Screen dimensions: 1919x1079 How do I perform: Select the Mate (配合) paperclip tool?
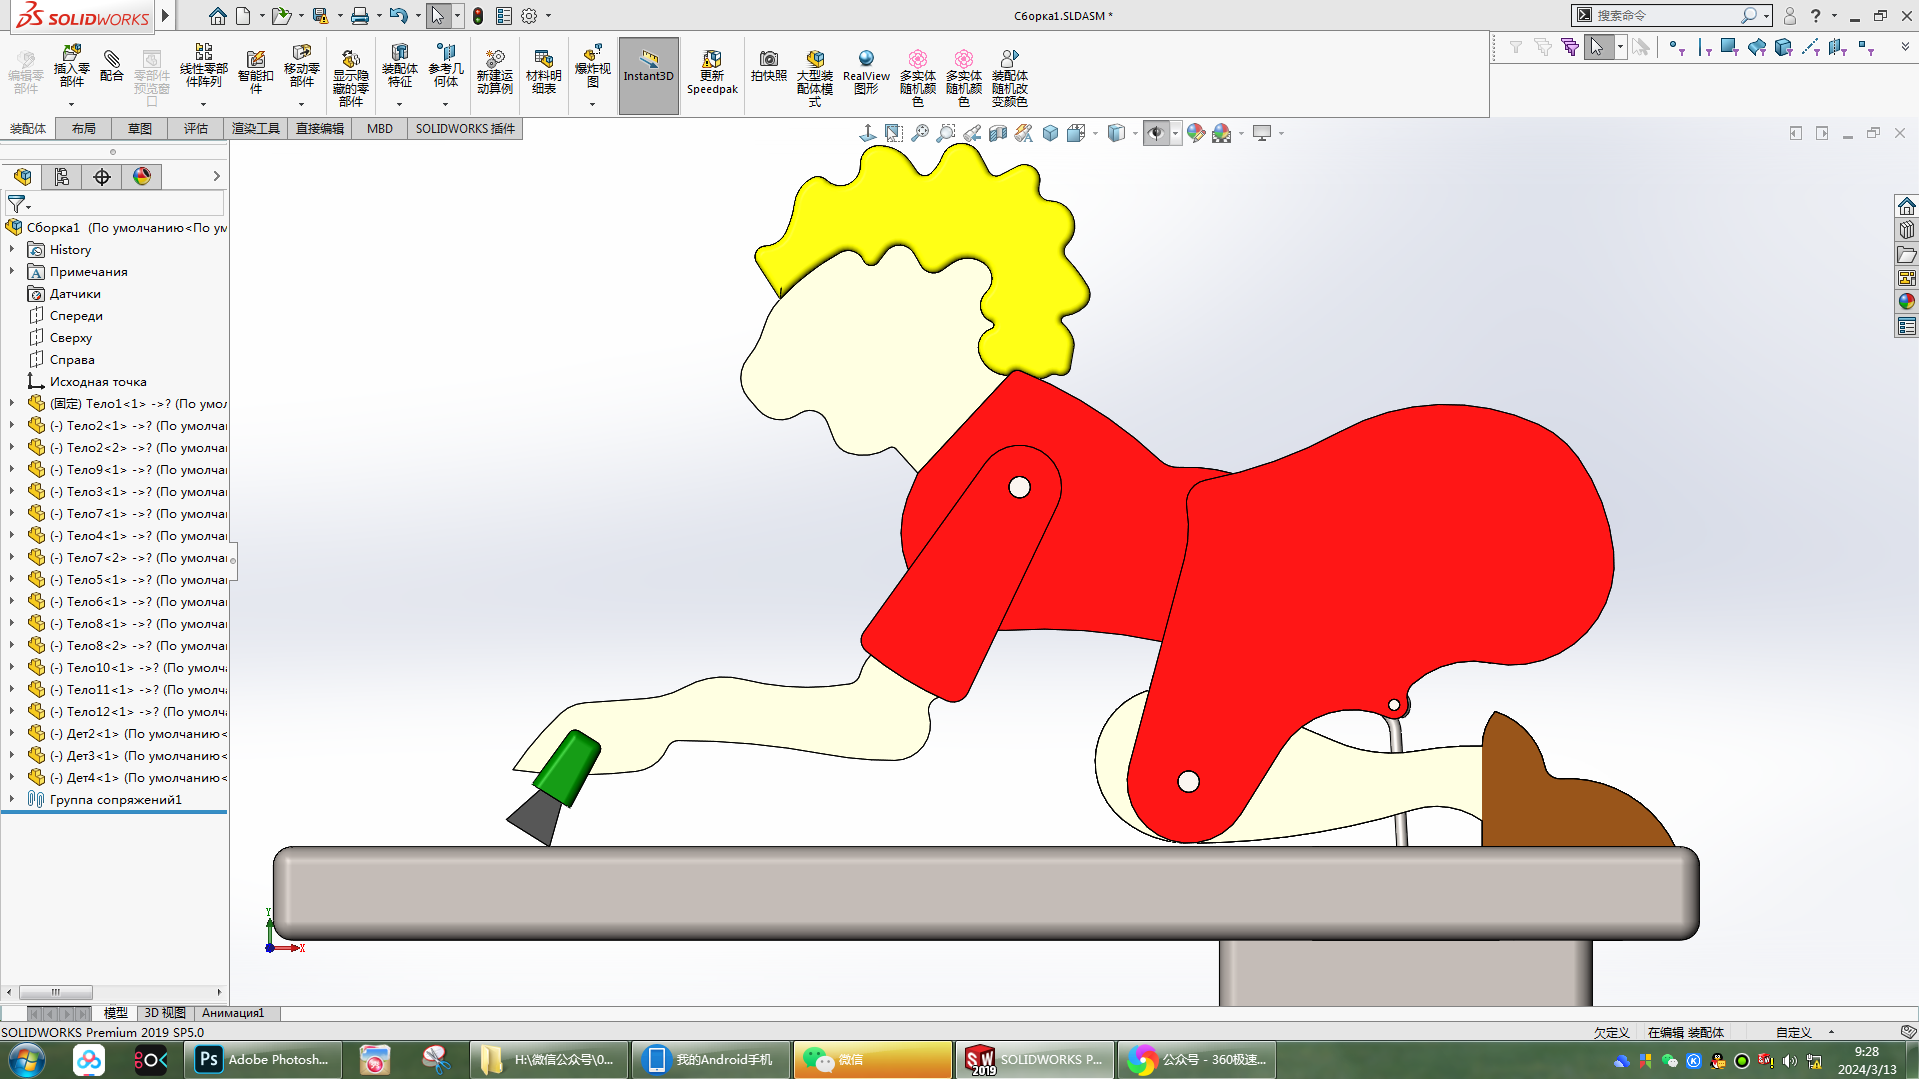coord(112,66)
